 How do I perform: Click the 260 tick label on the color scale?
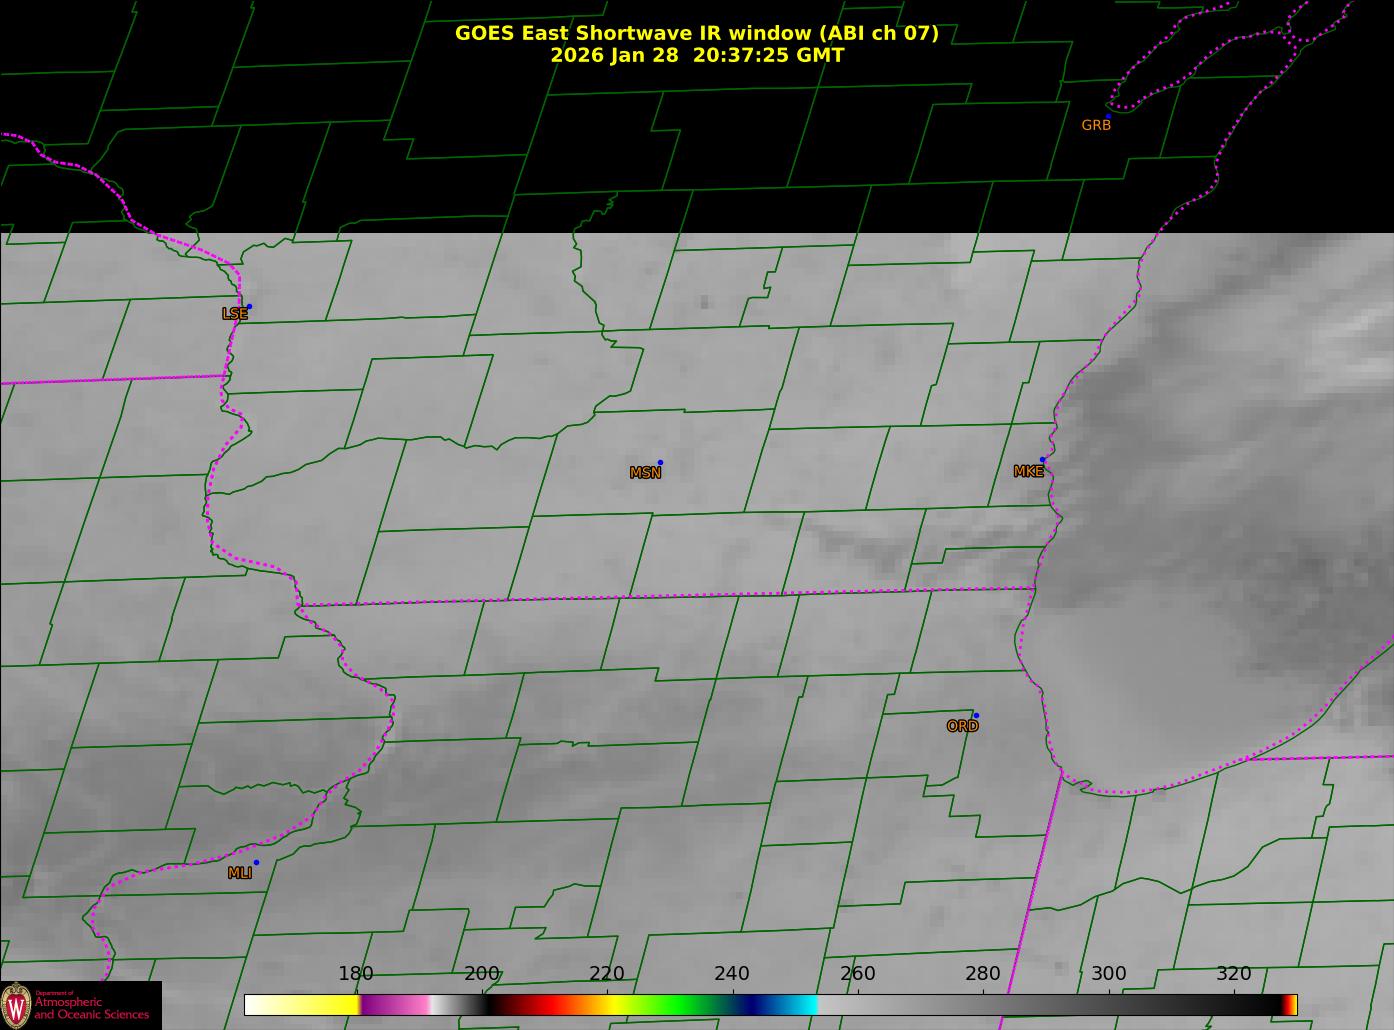(x=857, y=974)
